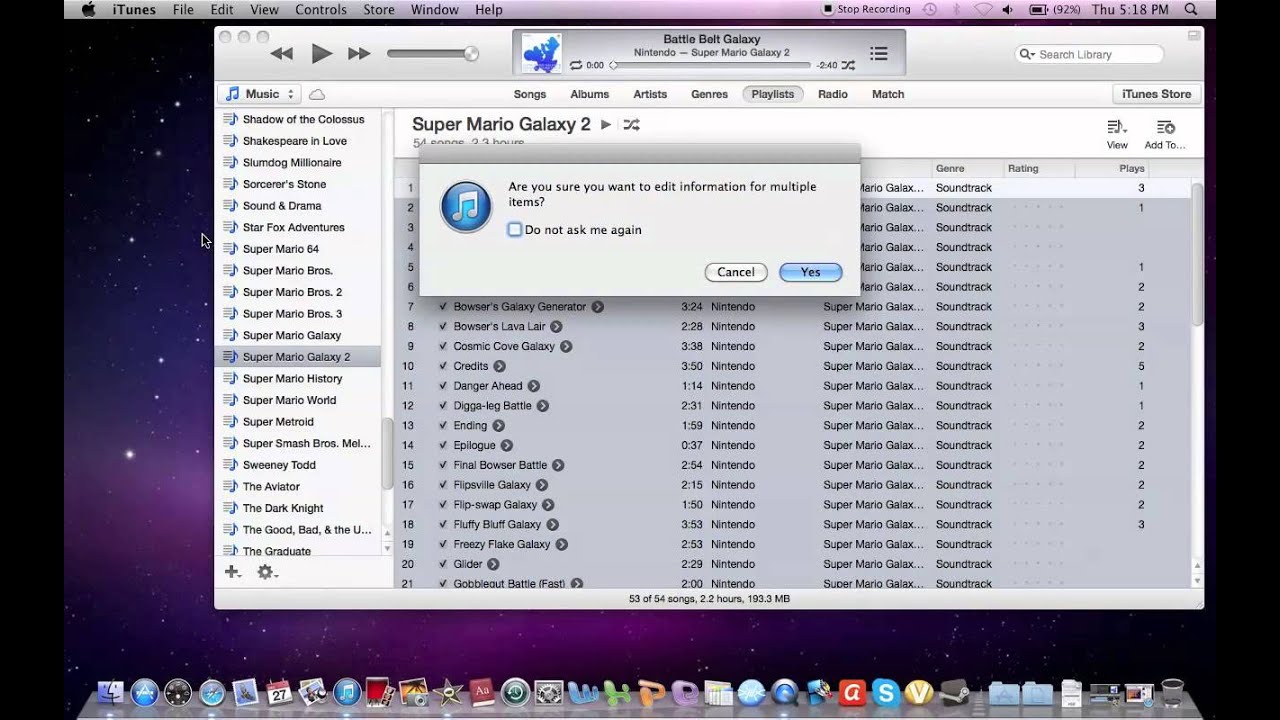The width and height of the screenshot is (1280, 720).
Task: Adjust the volume slider
Action: (x=433, y=54)
